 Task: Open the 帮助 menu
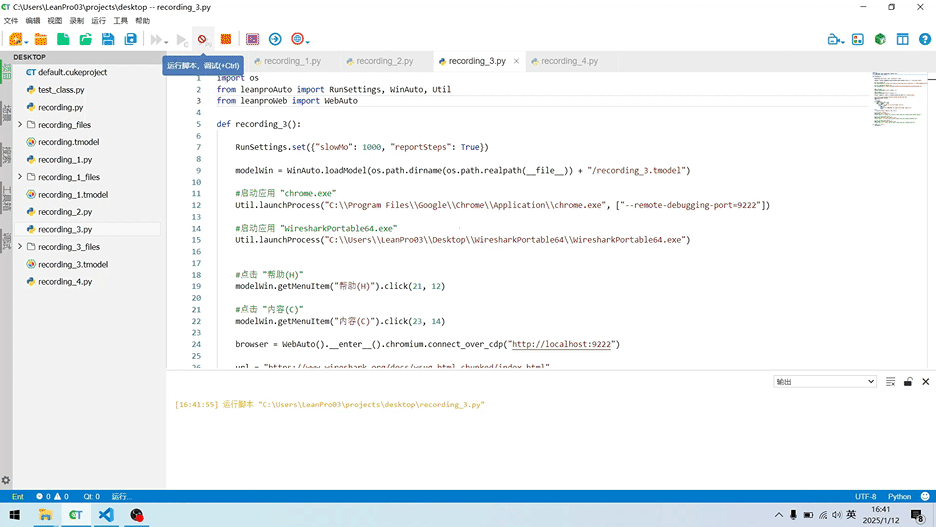point(143,21)
